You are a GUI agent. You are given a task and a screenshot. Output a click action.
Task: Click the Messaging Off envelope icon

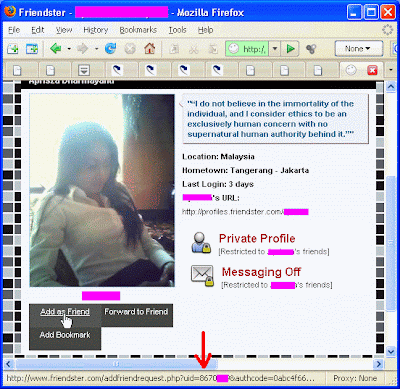pyautogui.click(x=202, y=276)
